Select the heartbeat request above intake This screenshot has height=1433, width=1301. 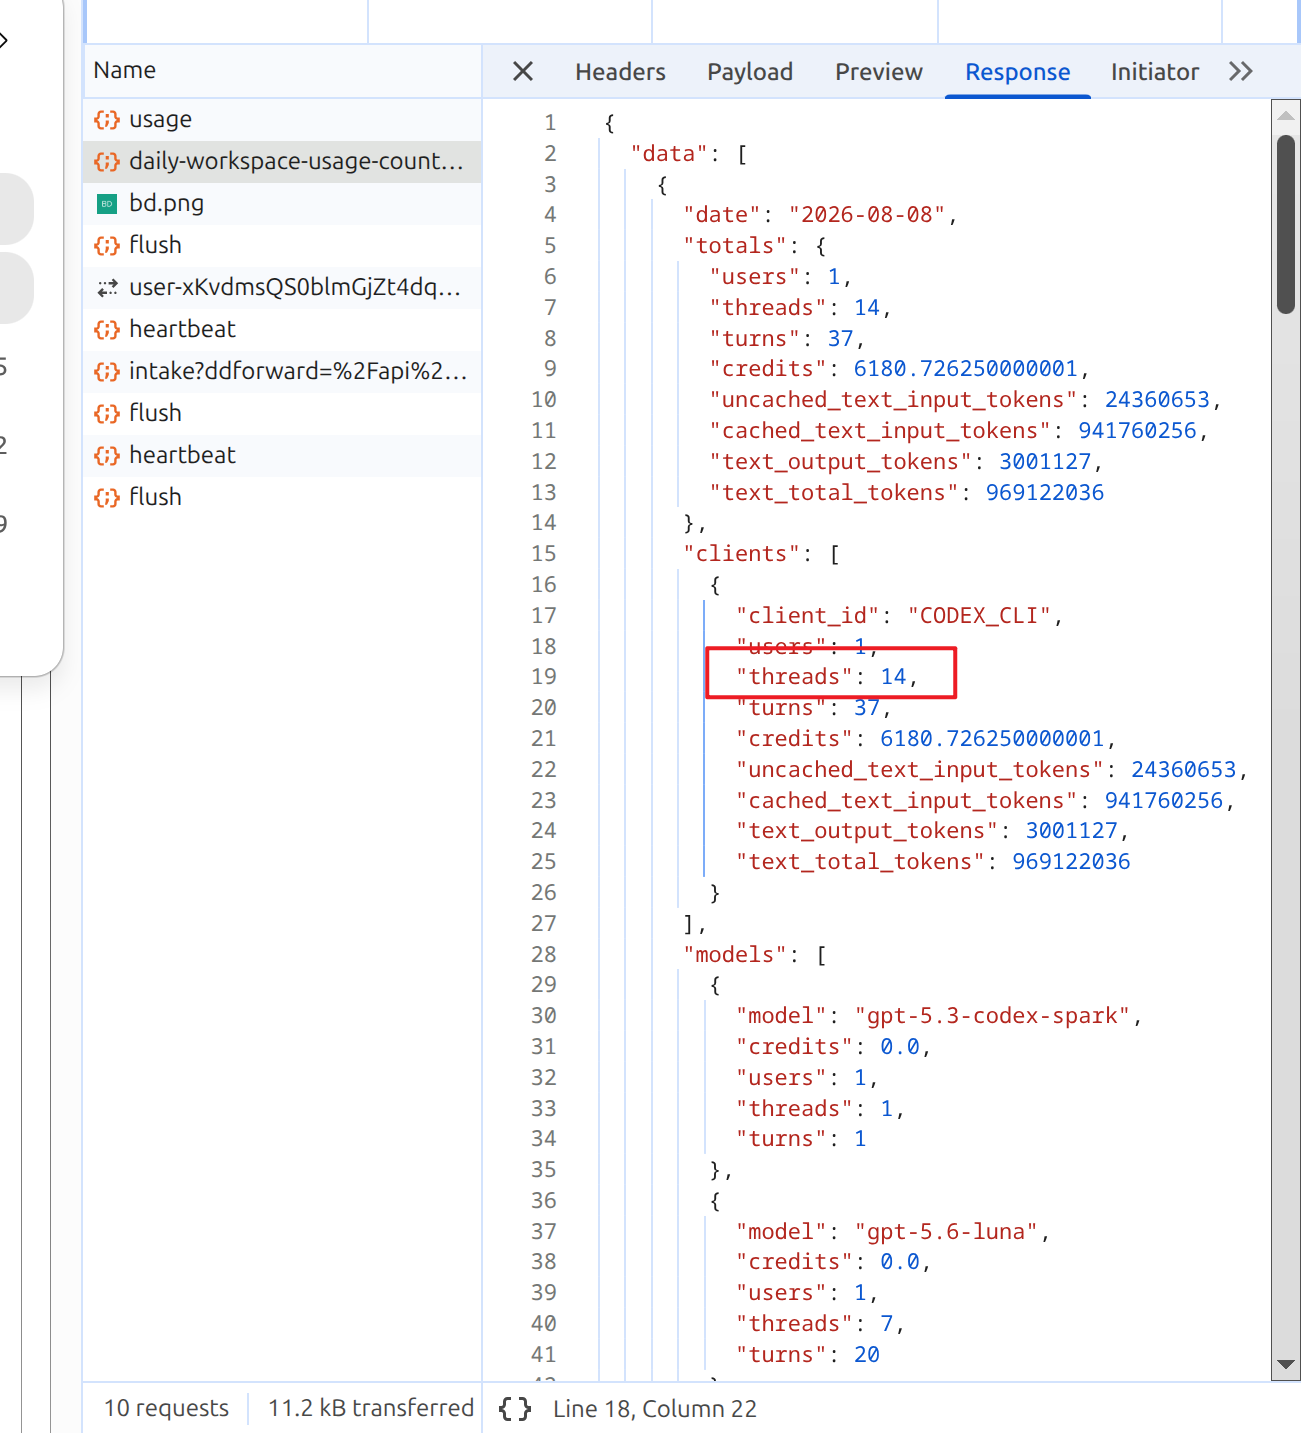282,329
